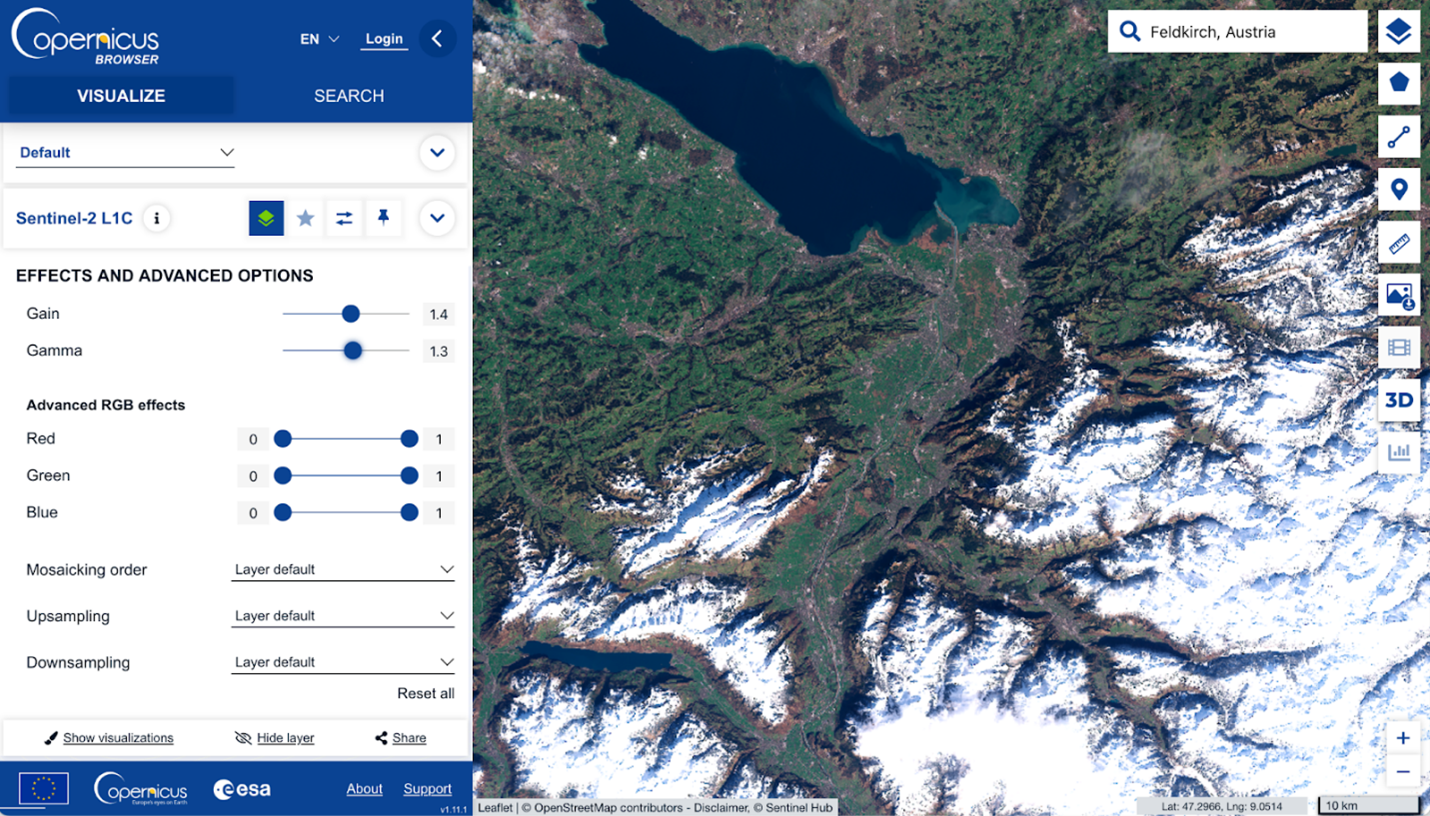Click the Gain slider handle
Screen dimensions: 1430x816
(x=350, y=314)
